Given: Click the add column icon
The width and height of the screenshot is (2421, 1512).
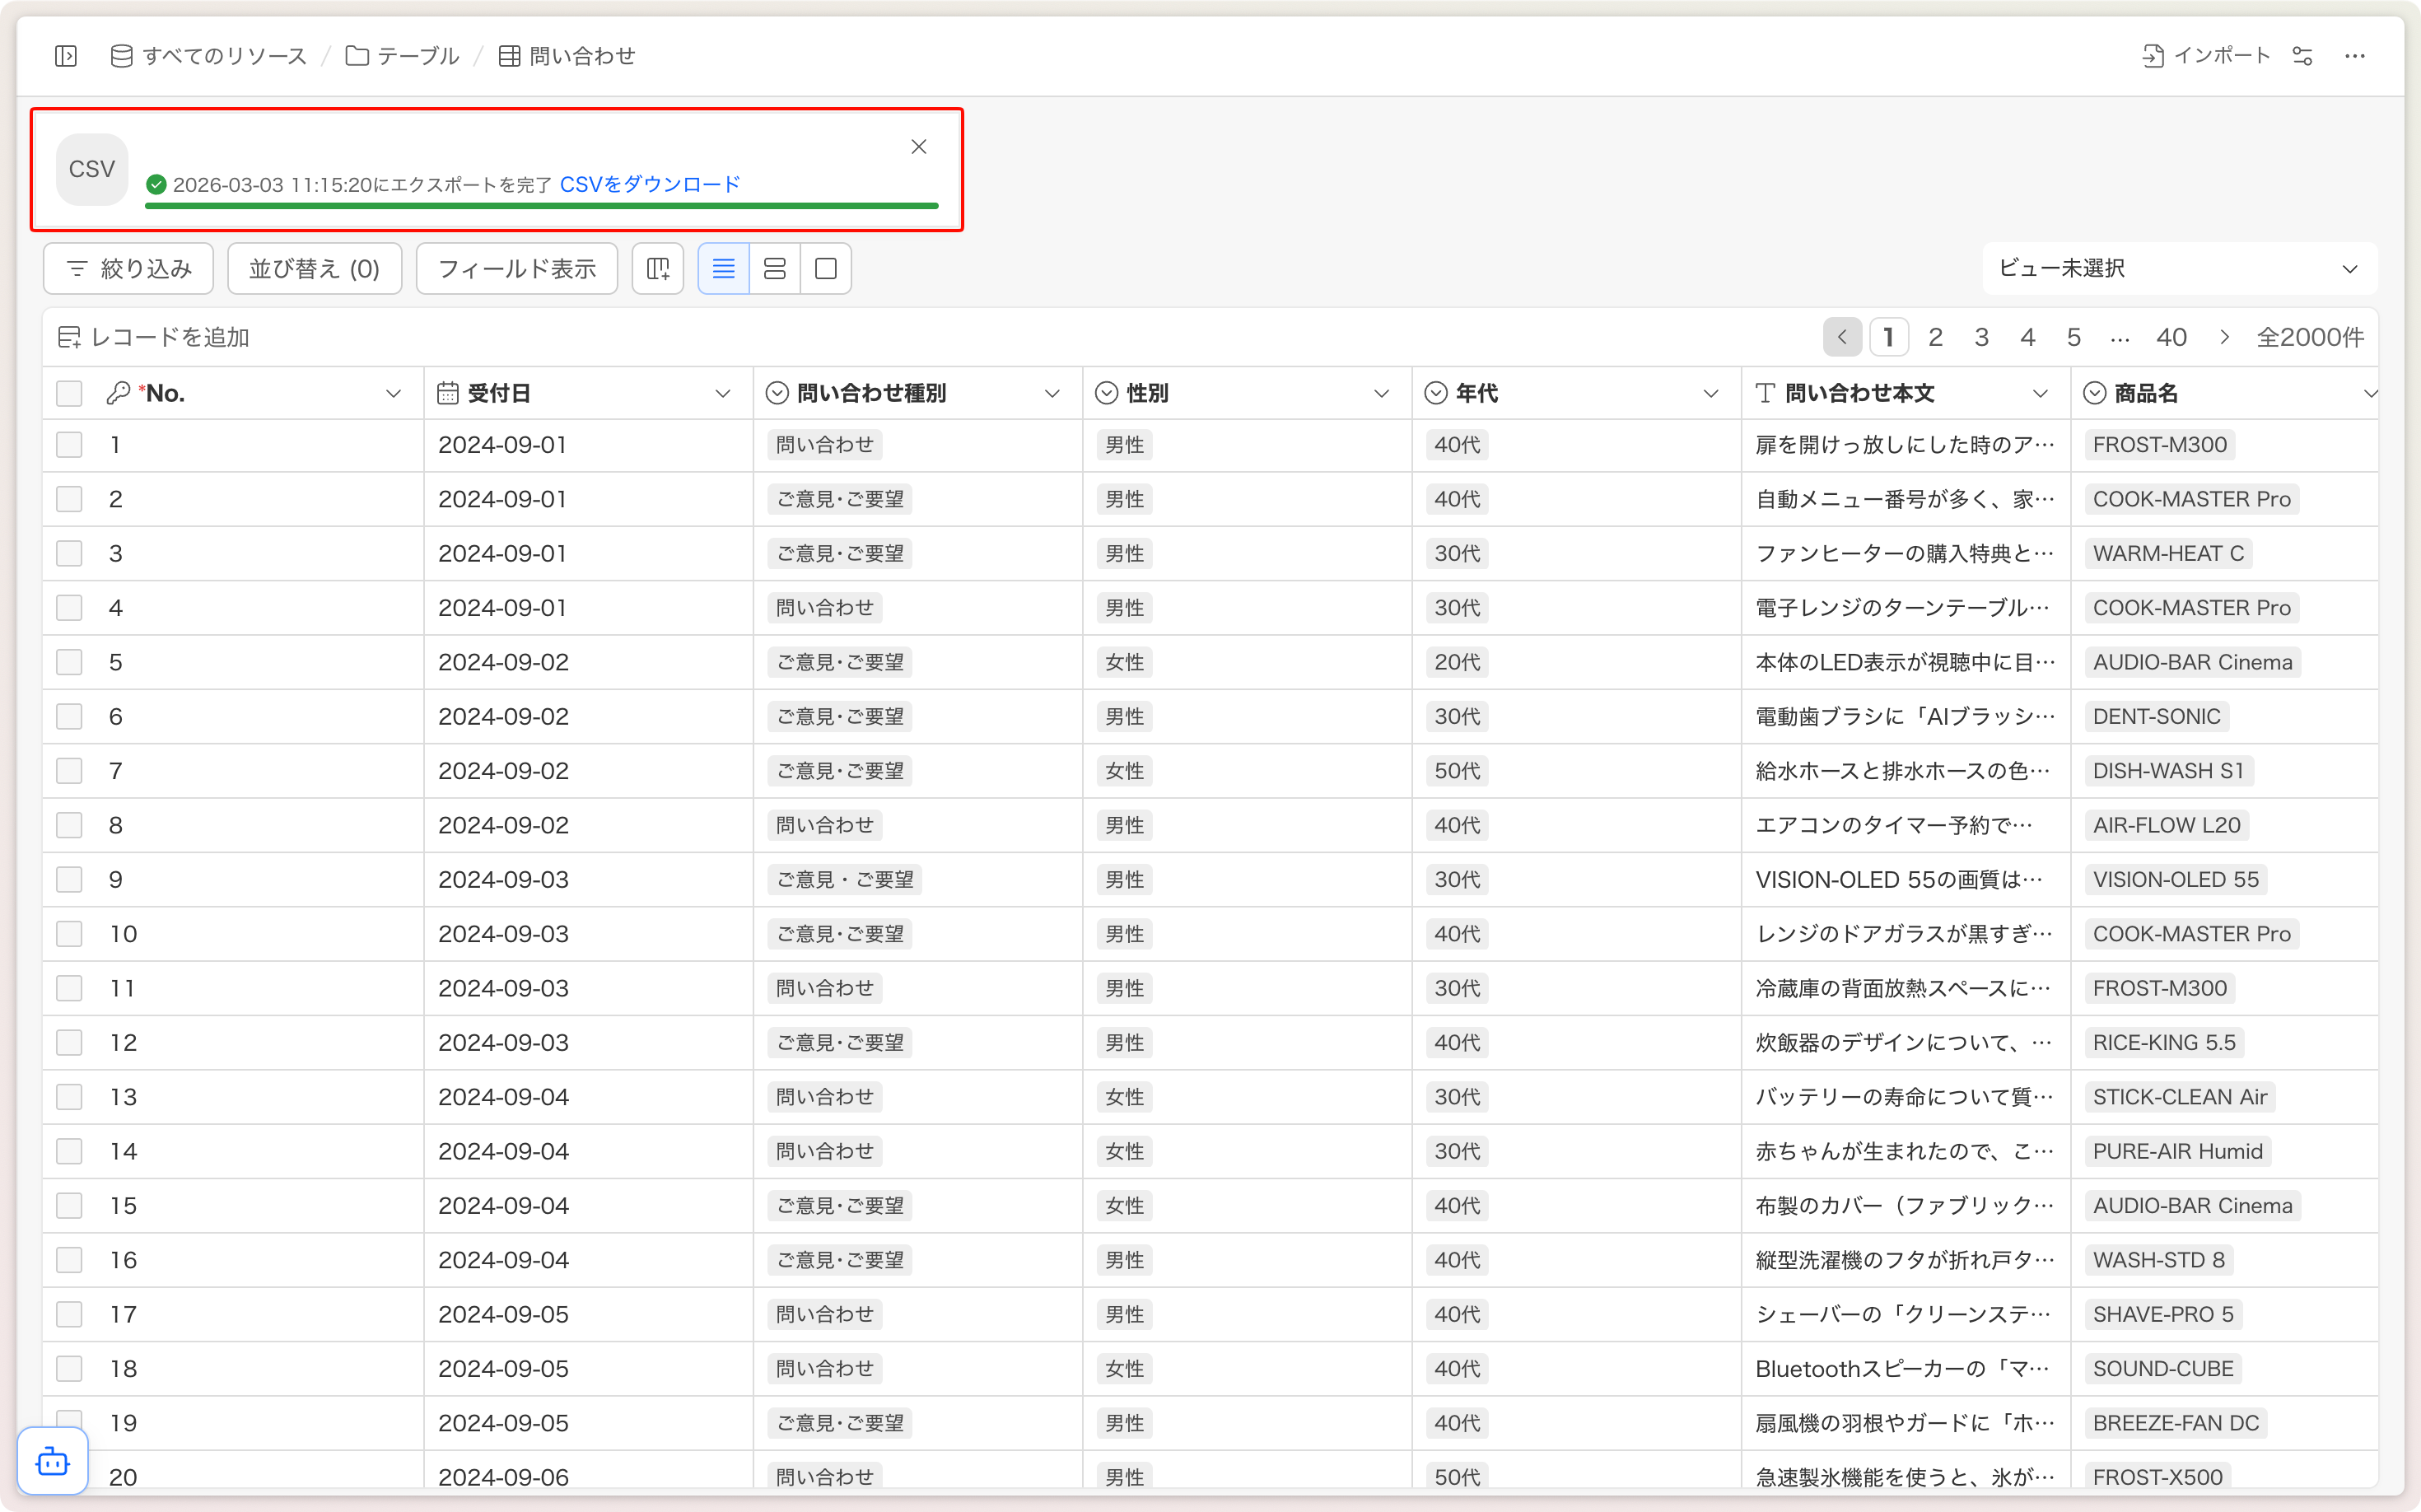Looking at the screenshot, I should pos(658,268).
